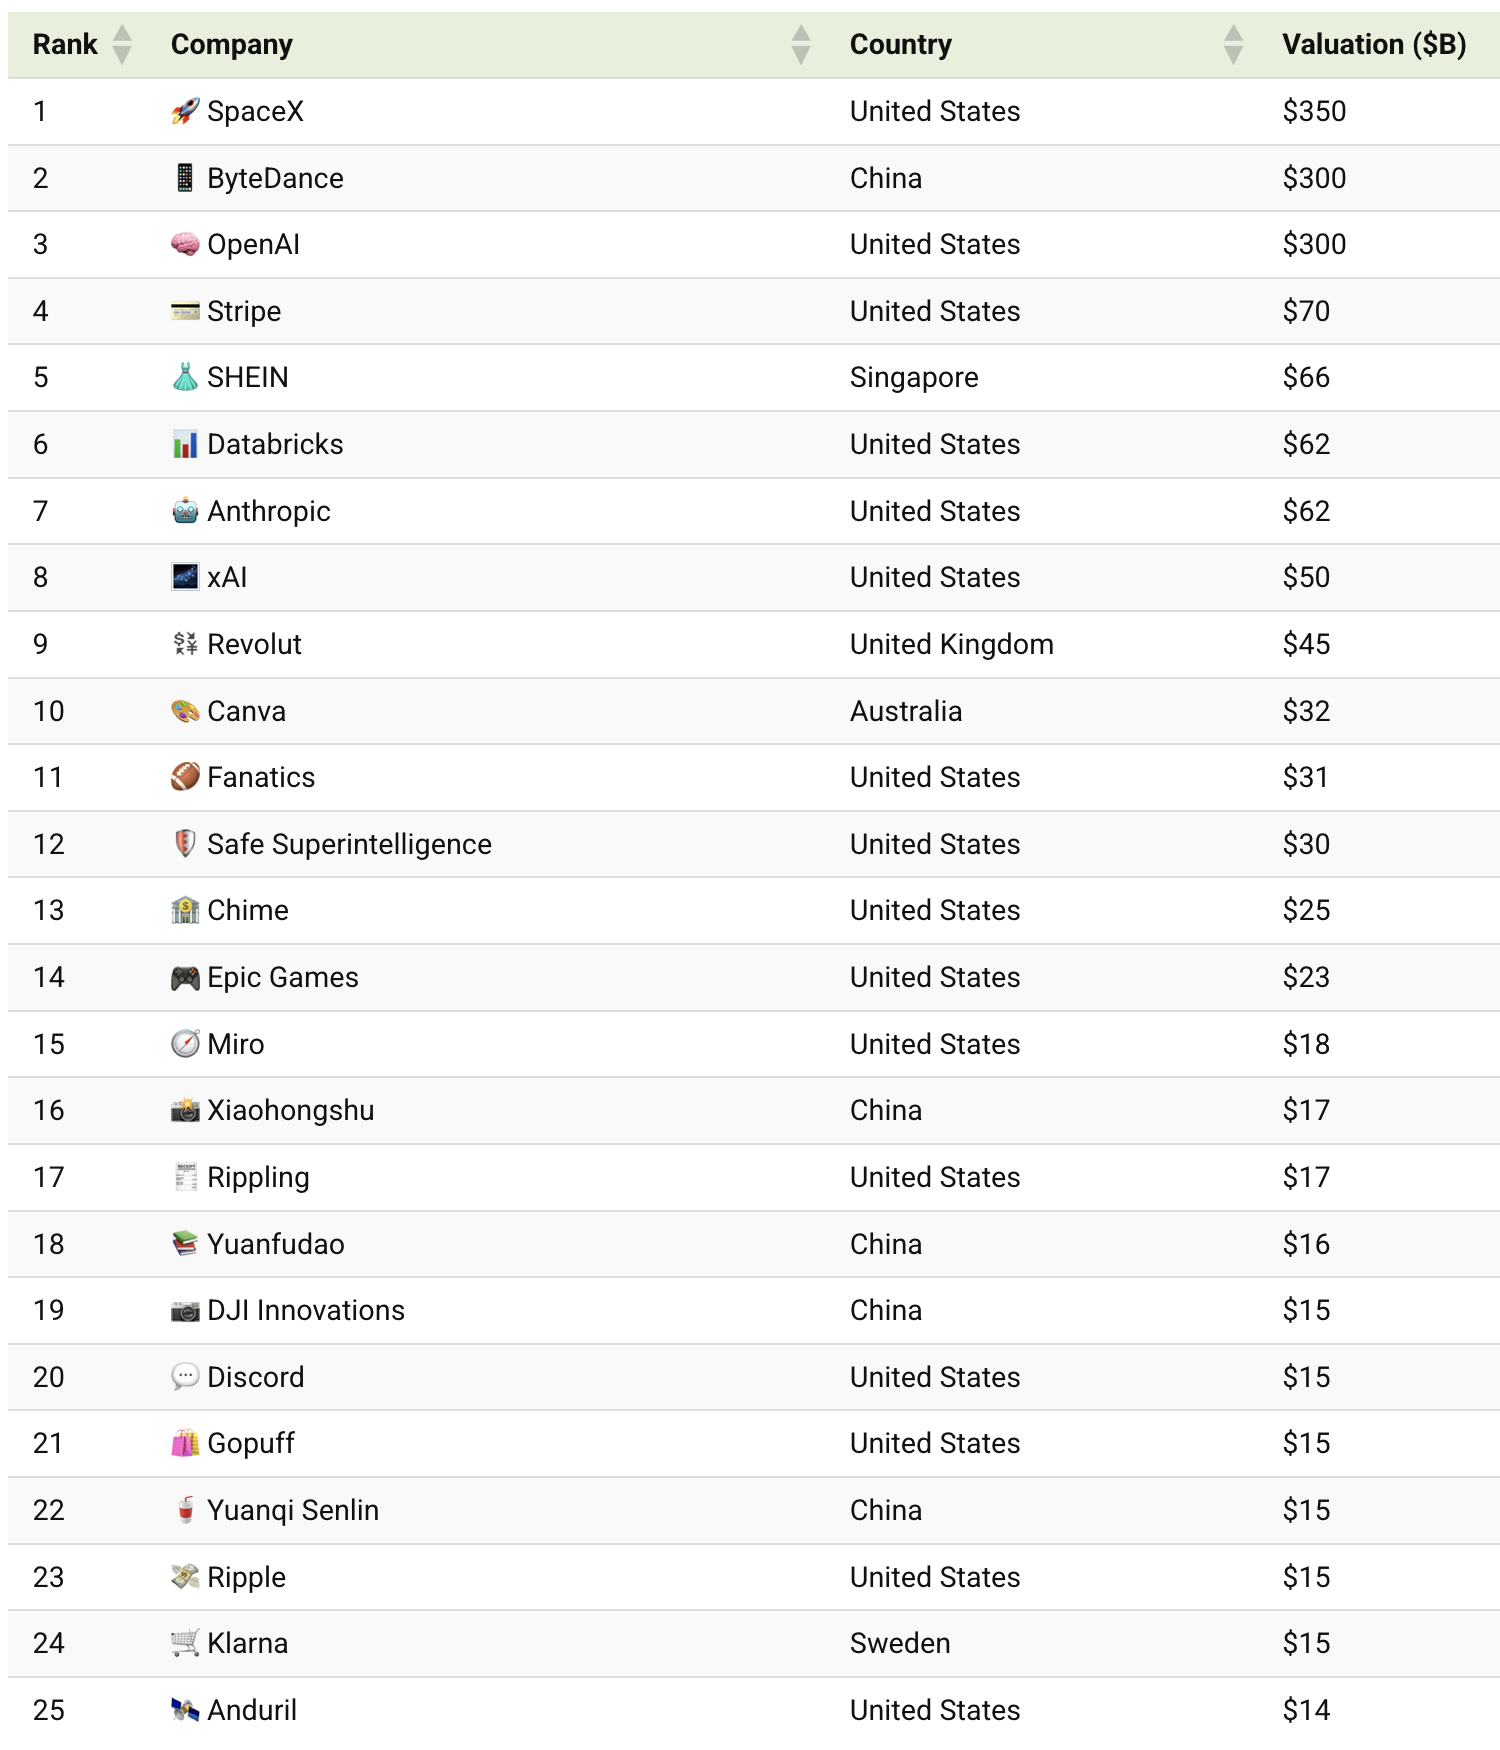
Task: Click the Company column header label
Action: [232, 44]
